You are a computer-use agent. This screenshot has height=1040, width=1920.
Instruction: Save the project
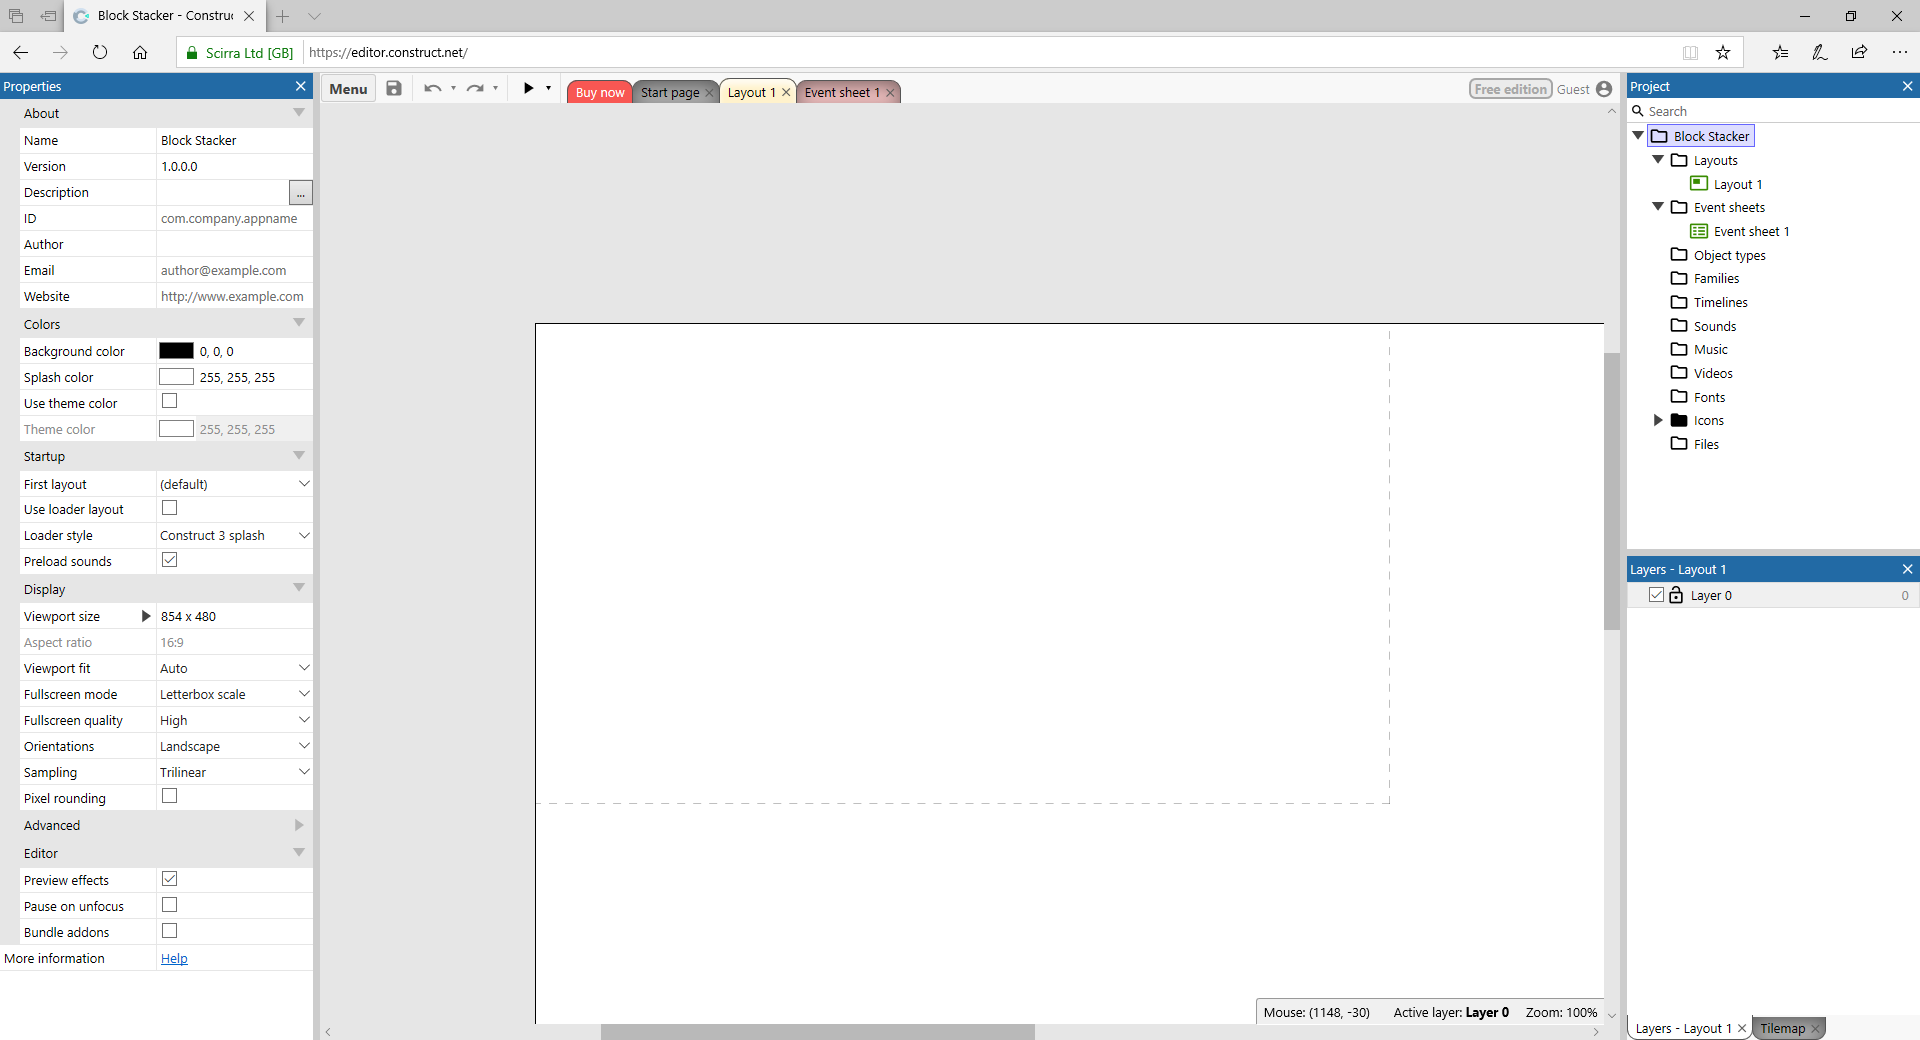[x=392, y=88]
